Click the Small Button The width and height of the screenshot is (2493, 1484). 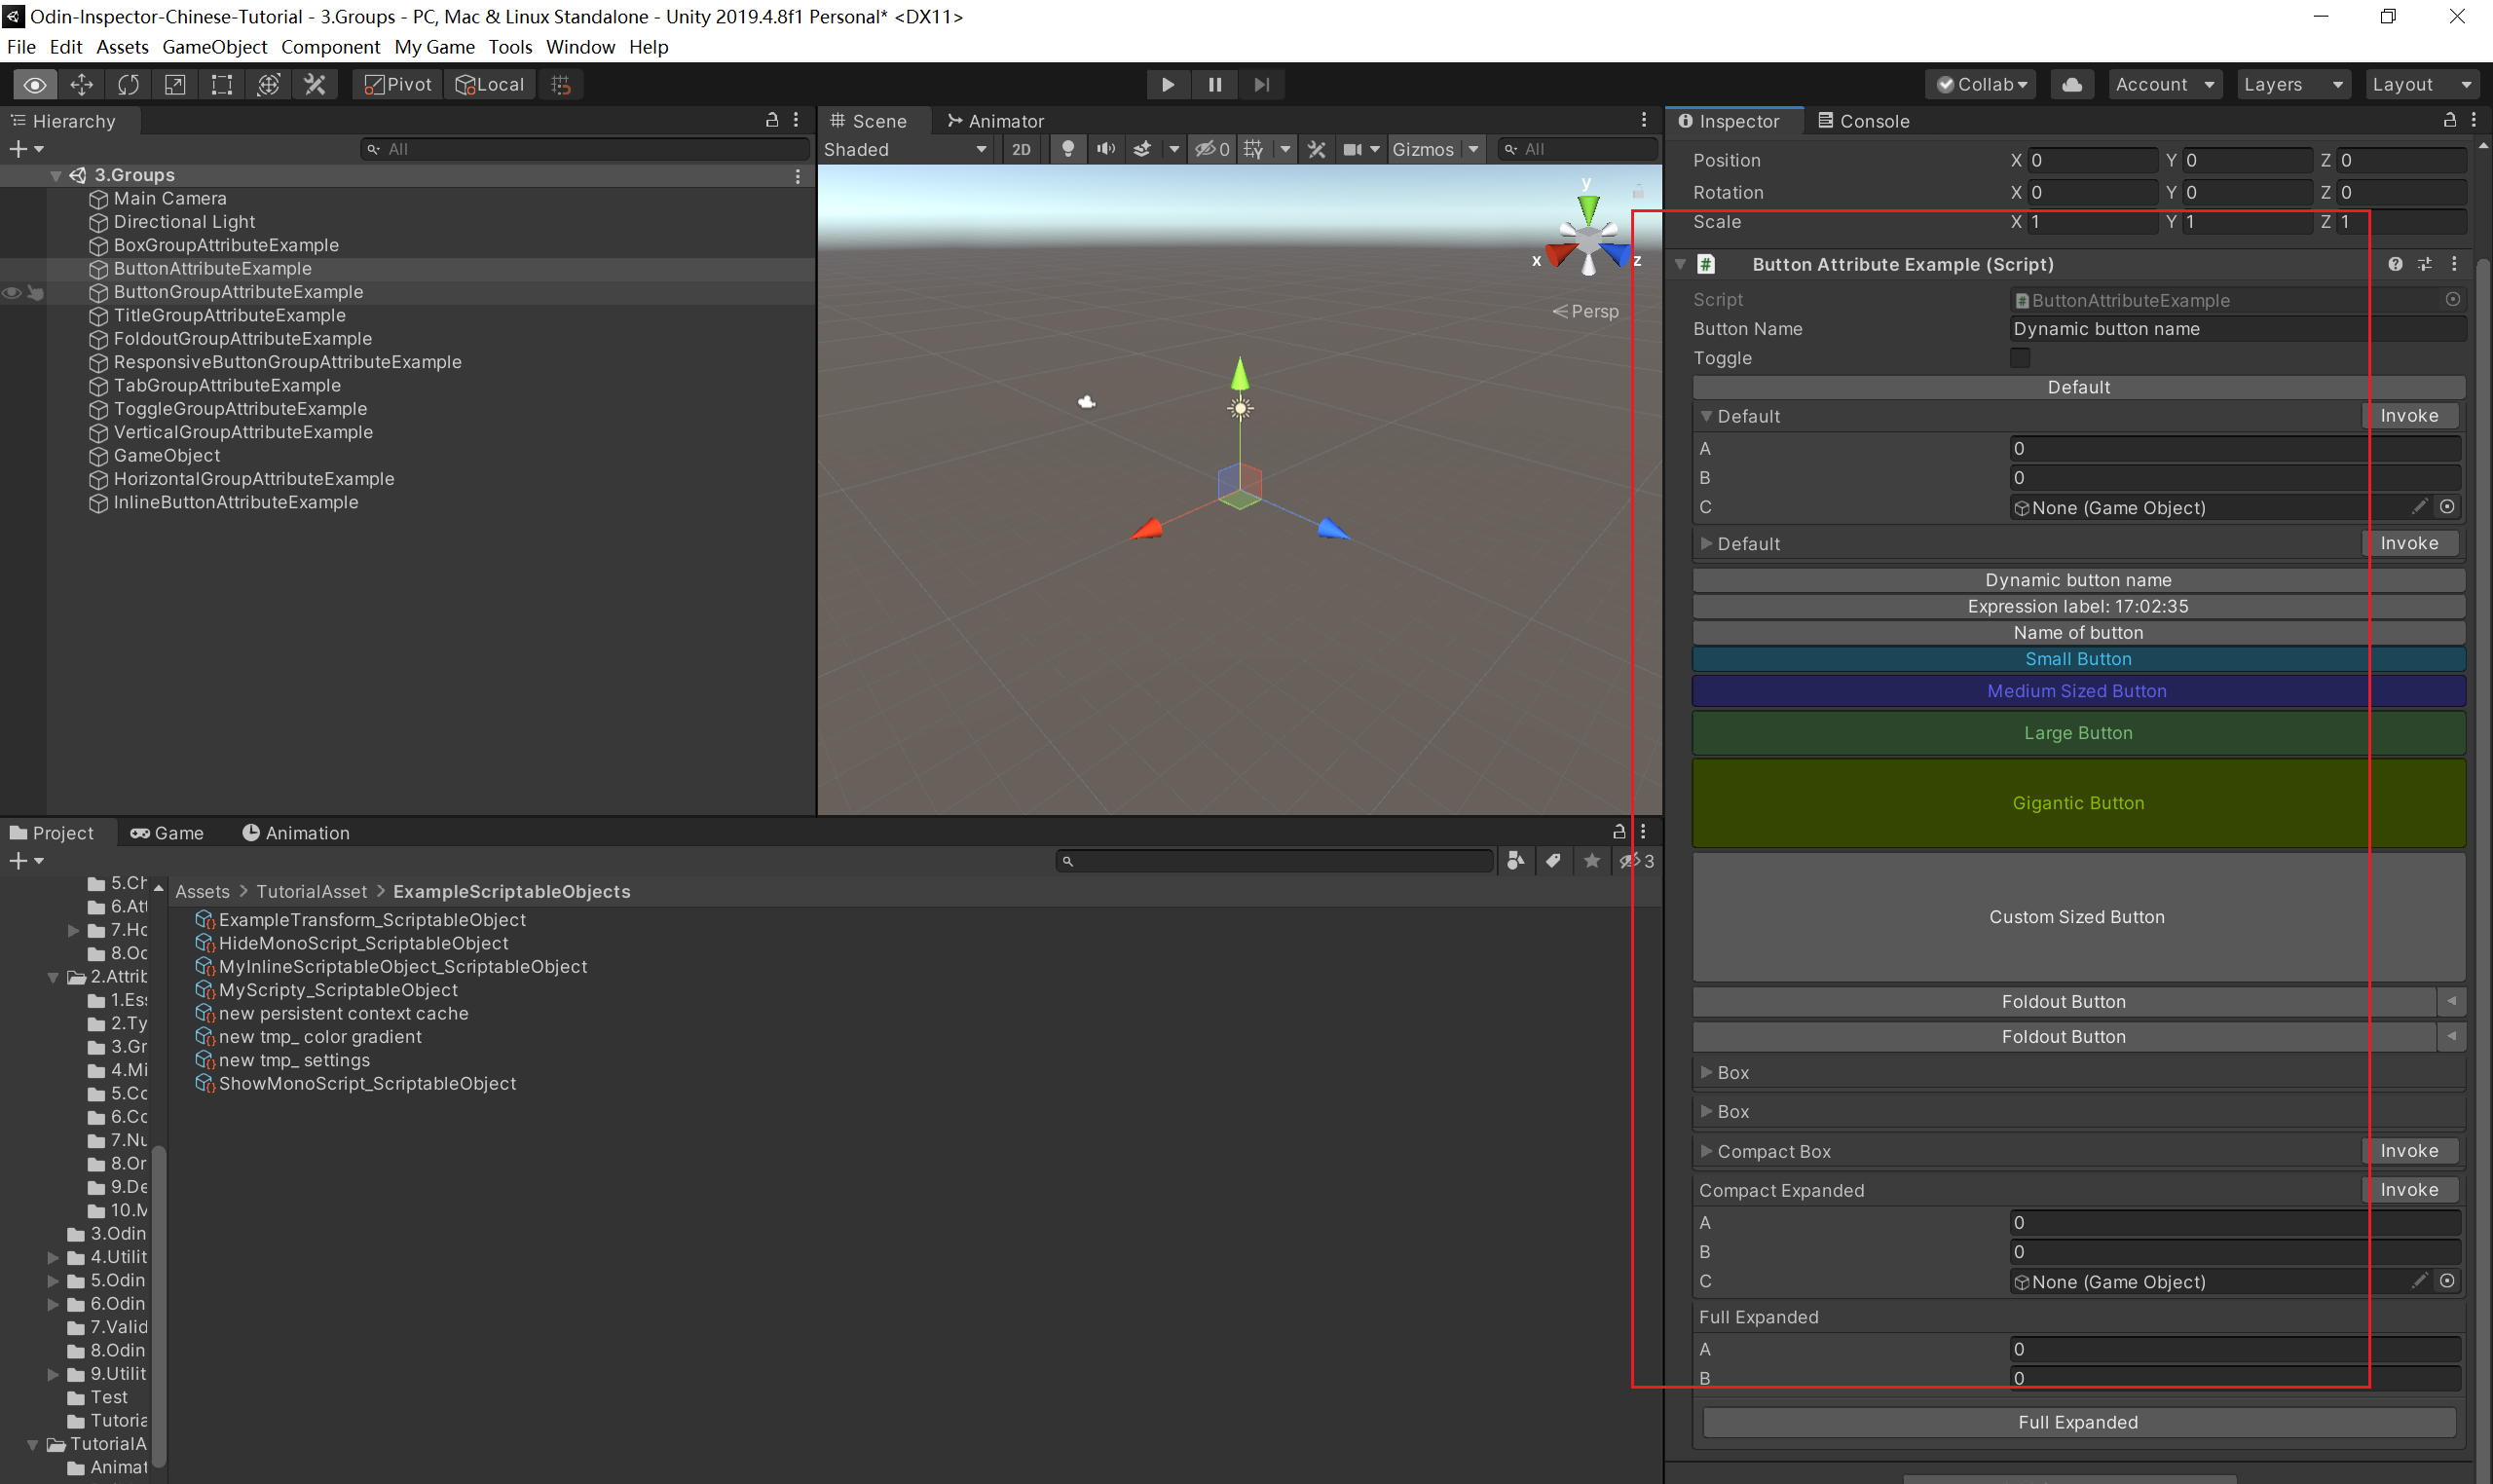(x=2078, y=659)
